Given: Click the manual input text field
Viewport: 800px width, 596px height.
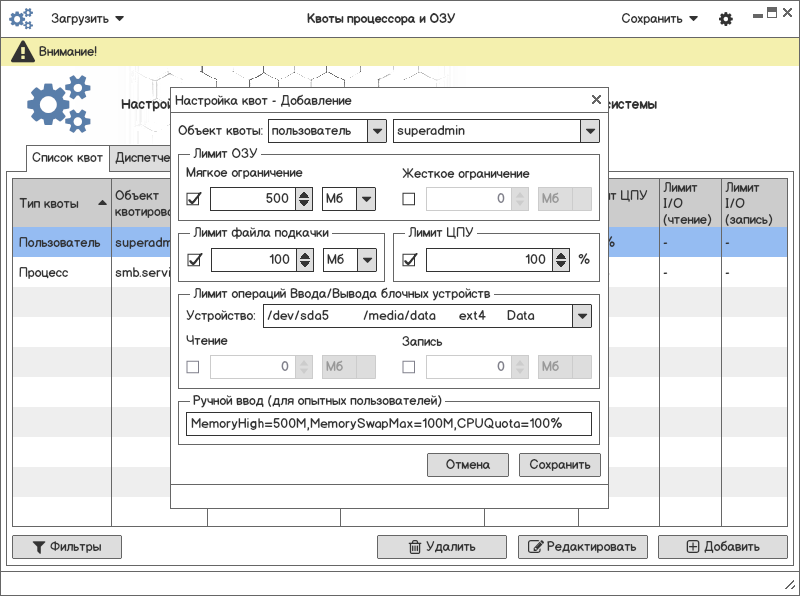Looking at the screenshot, I should (389, 424).
